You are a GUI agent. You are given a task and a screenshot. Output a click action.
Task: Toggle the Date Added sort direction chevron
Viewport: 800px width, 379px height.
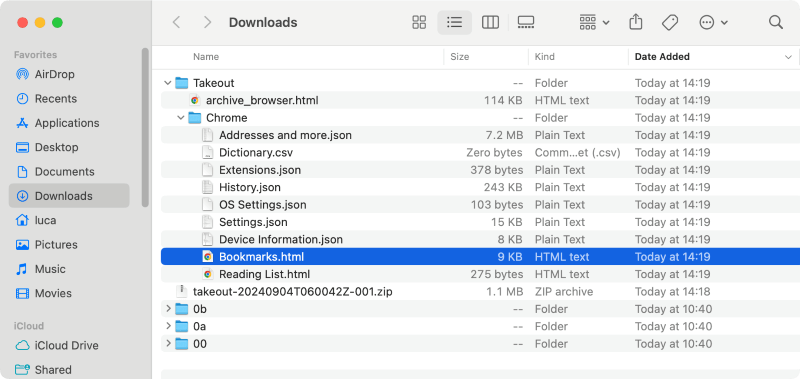click(788, 57)
